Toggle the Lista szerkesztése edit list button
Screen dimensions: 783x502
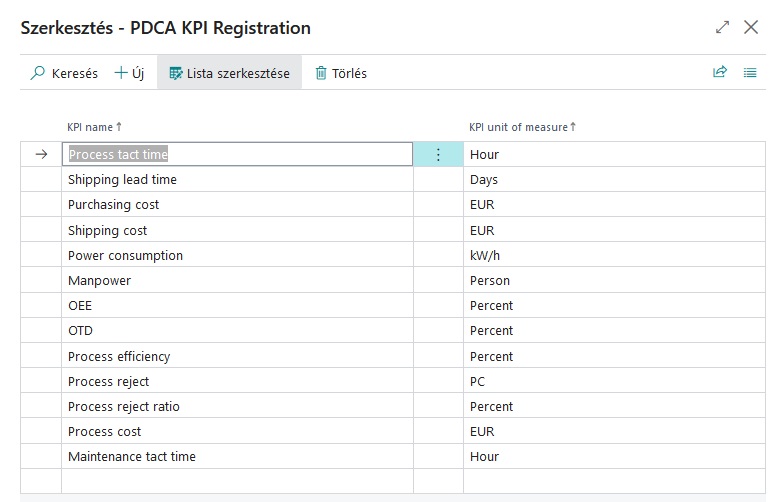(229, 73)
